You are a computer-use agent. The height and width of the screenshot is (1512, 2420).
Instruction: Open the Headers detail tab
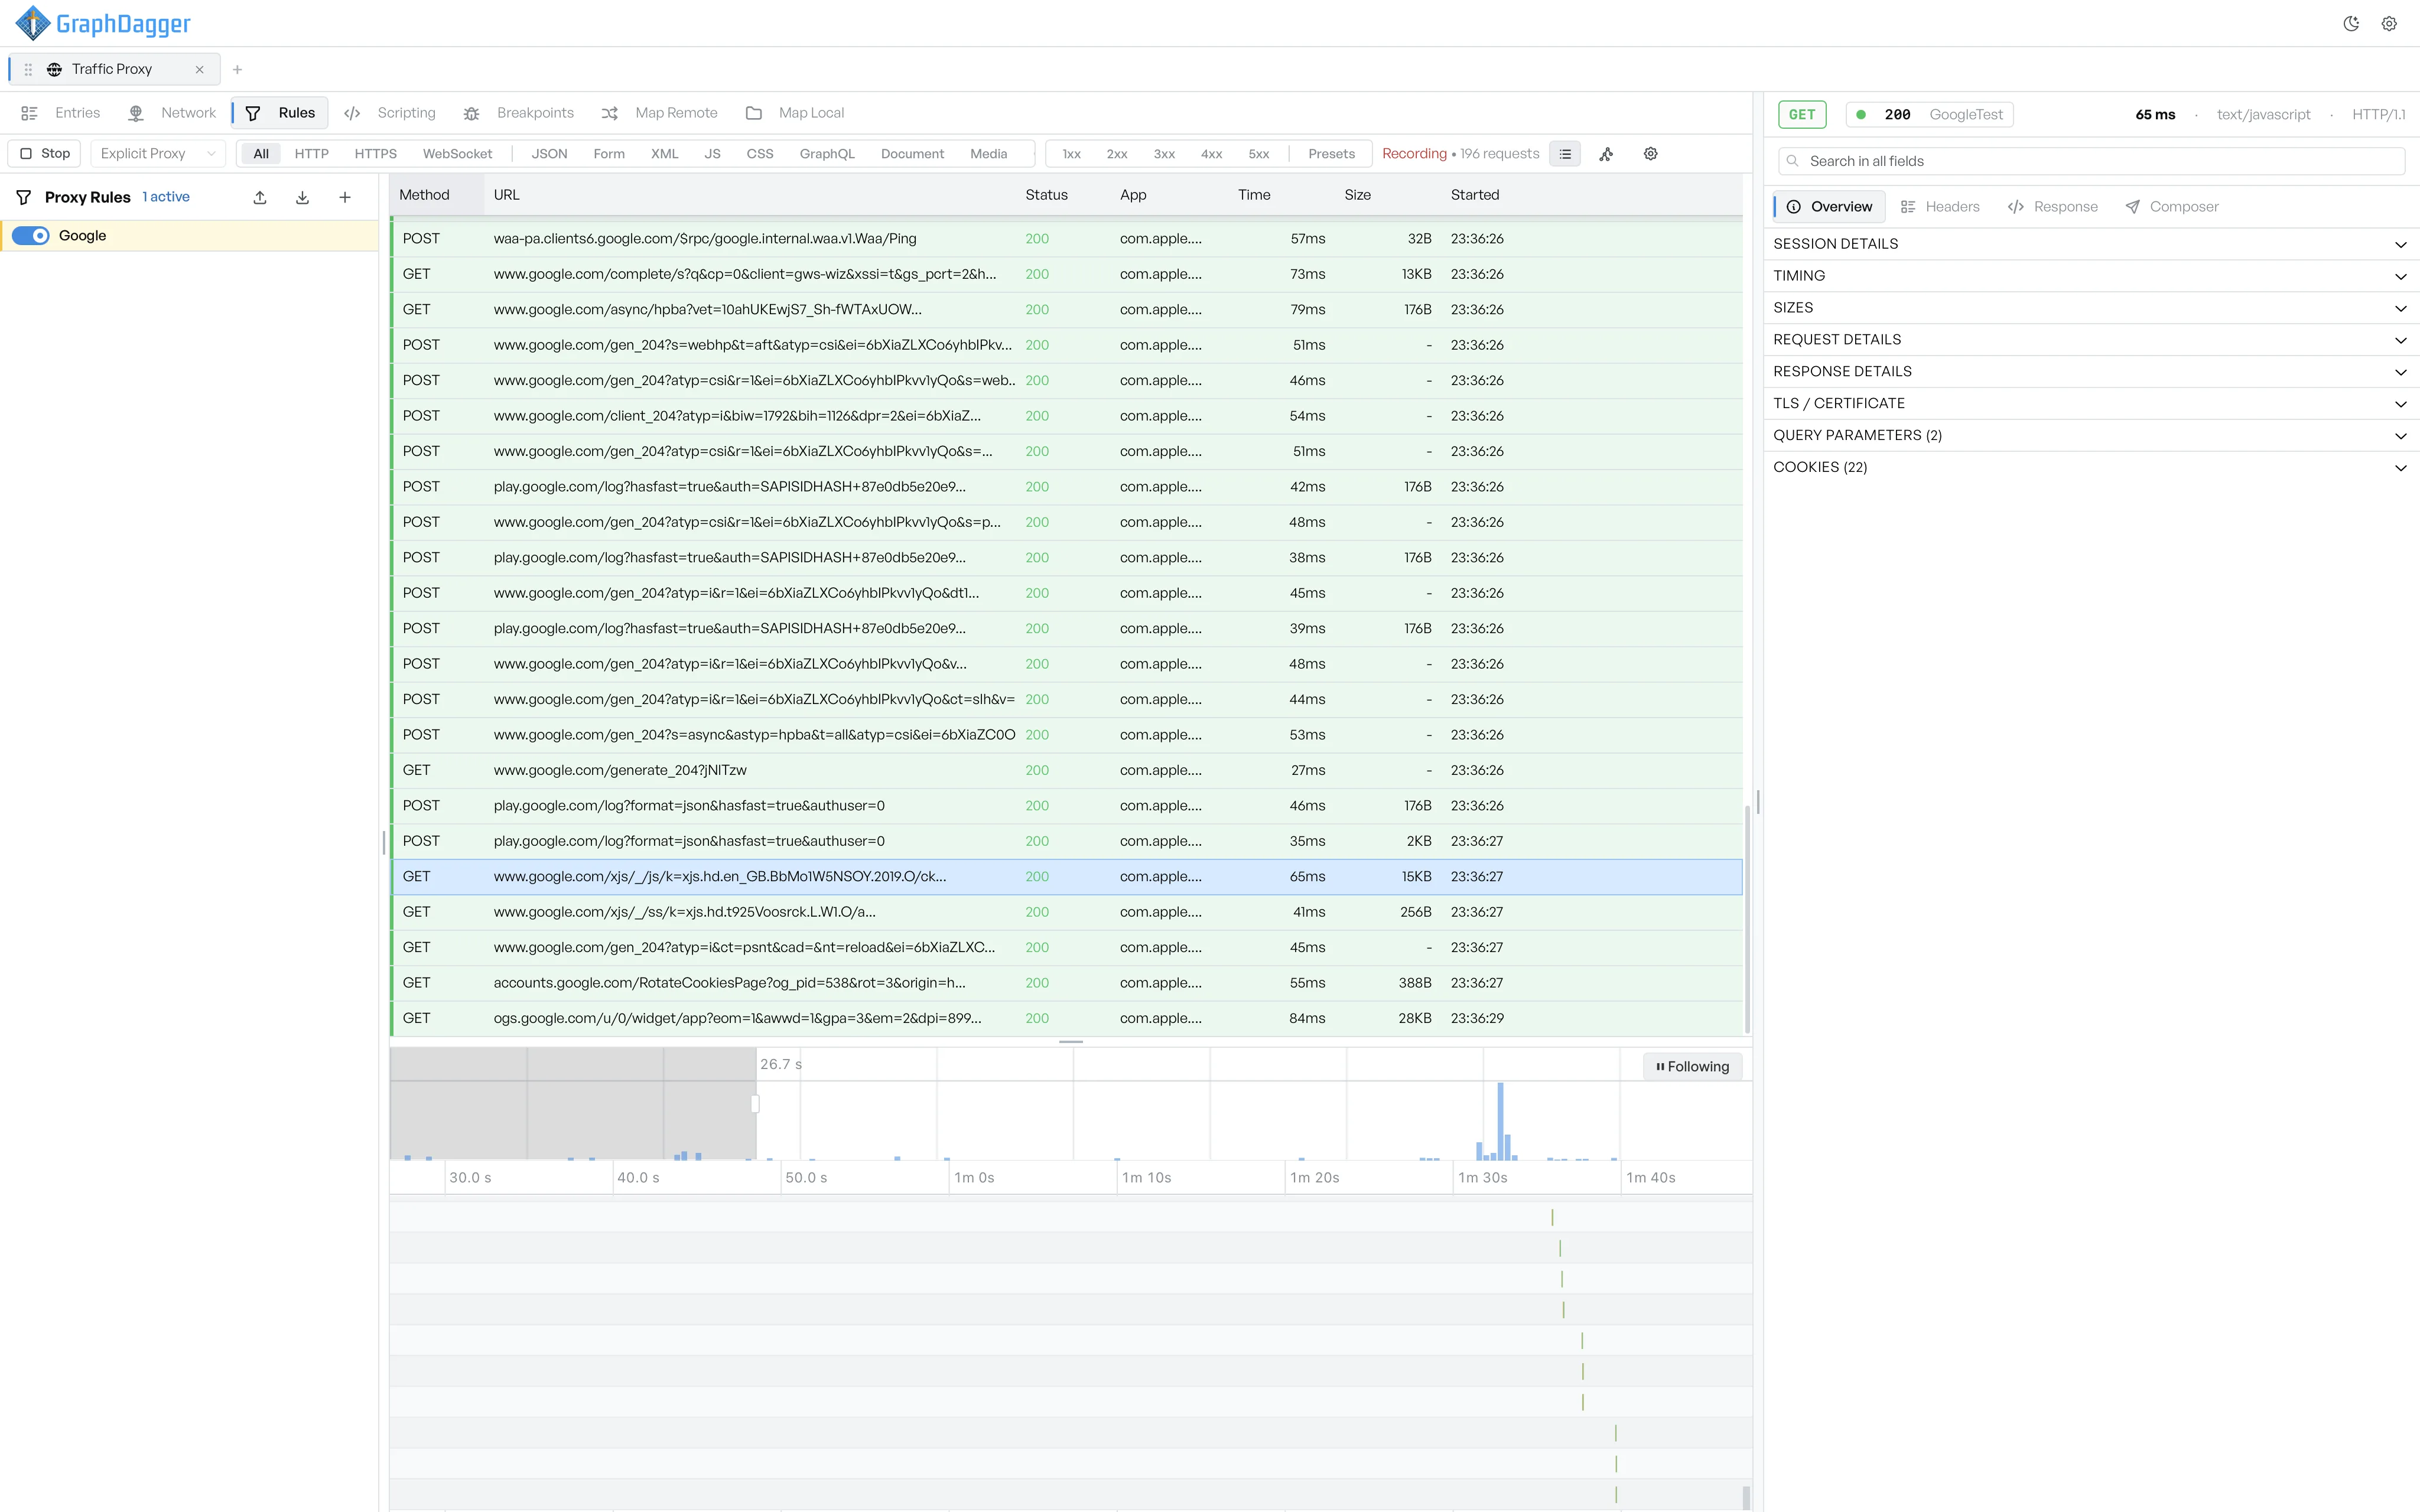[x=1940, y=207]
